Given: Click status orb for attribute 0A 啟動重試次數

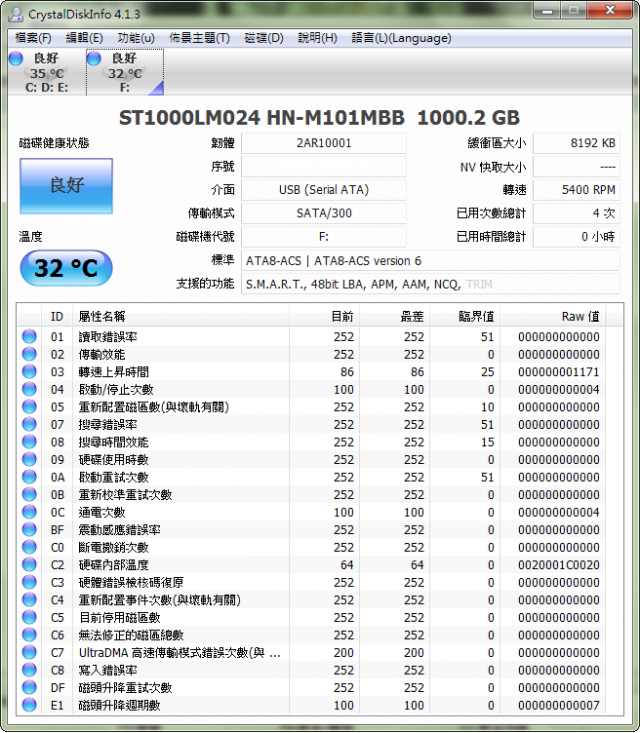Looking at the screenshot, I should point(29,477).
